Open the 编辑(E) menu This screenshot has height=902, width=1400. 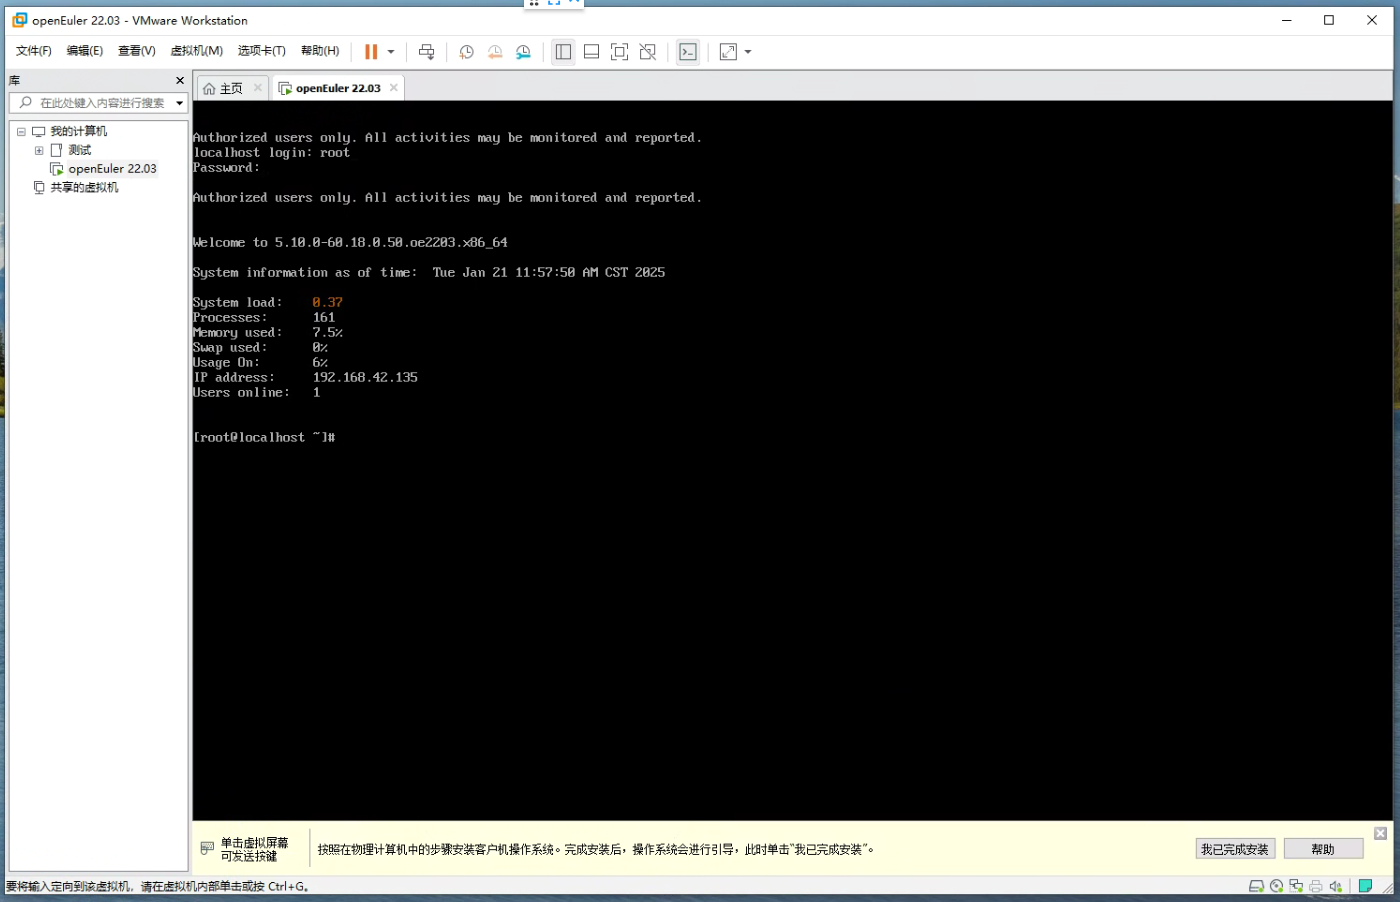pyautogui.click(x=85, y=51)
